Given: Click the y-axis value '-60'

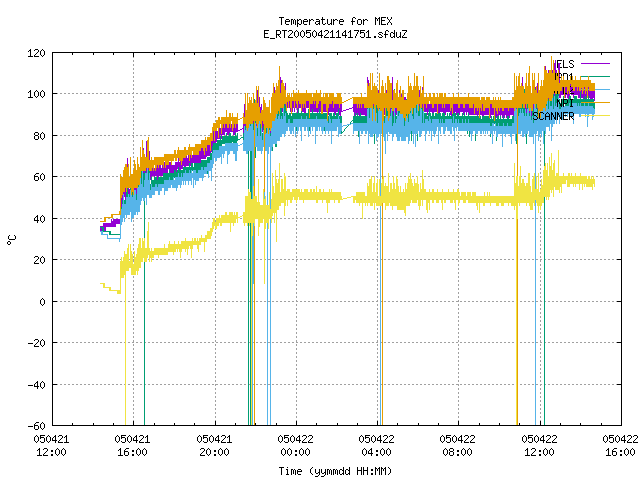Looking at the screenshot, I should [36, 426].
